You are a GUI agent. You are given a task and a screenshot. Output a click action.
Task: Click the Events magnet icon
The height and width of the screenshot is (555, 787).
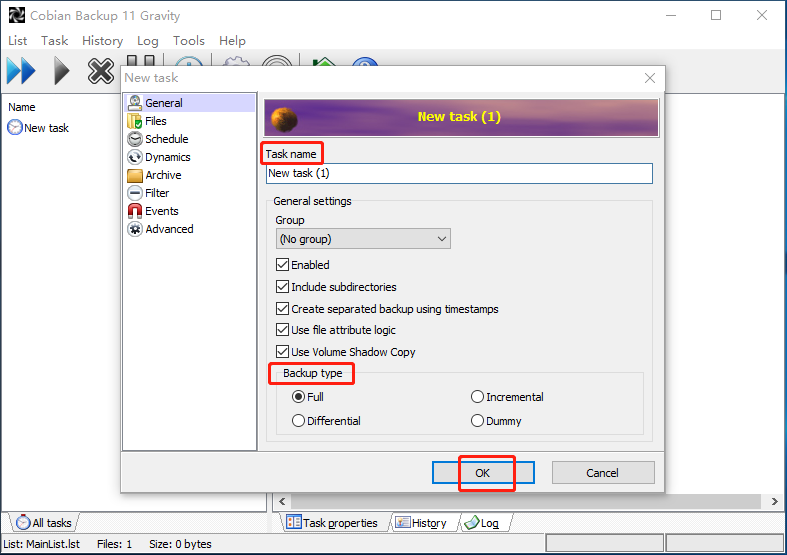click(135, 211)
